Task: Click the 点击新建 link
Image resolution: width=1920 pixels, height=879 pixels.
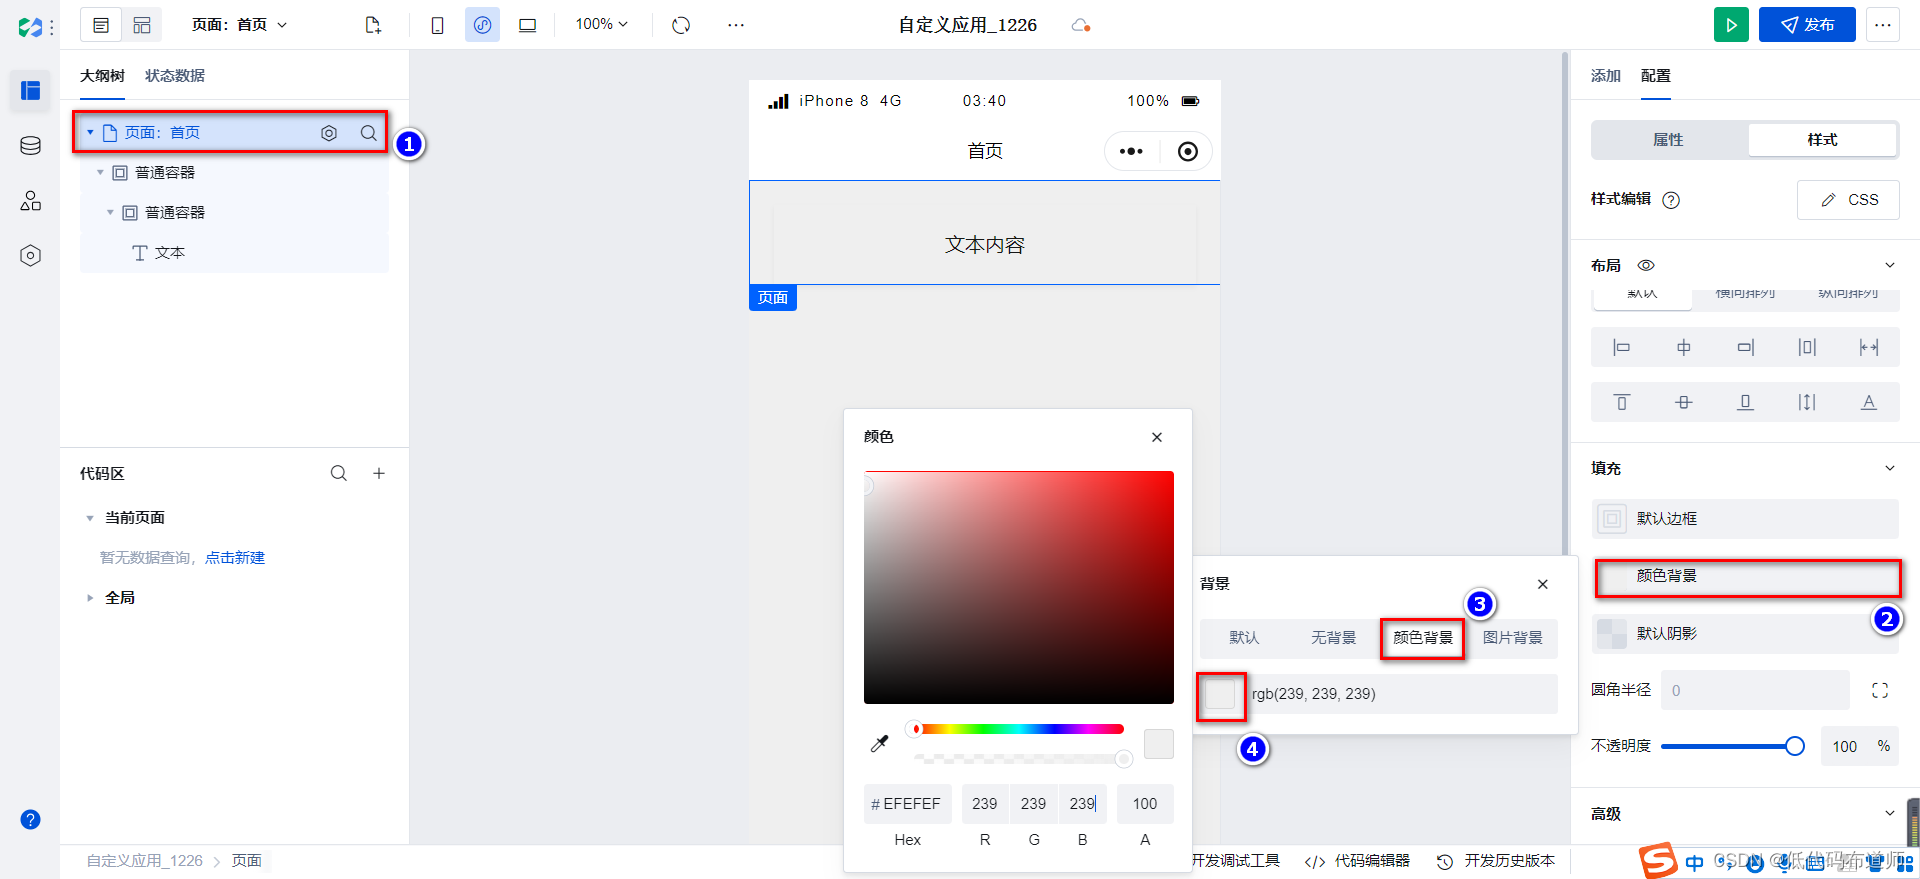Action: (x=235, y=558)
